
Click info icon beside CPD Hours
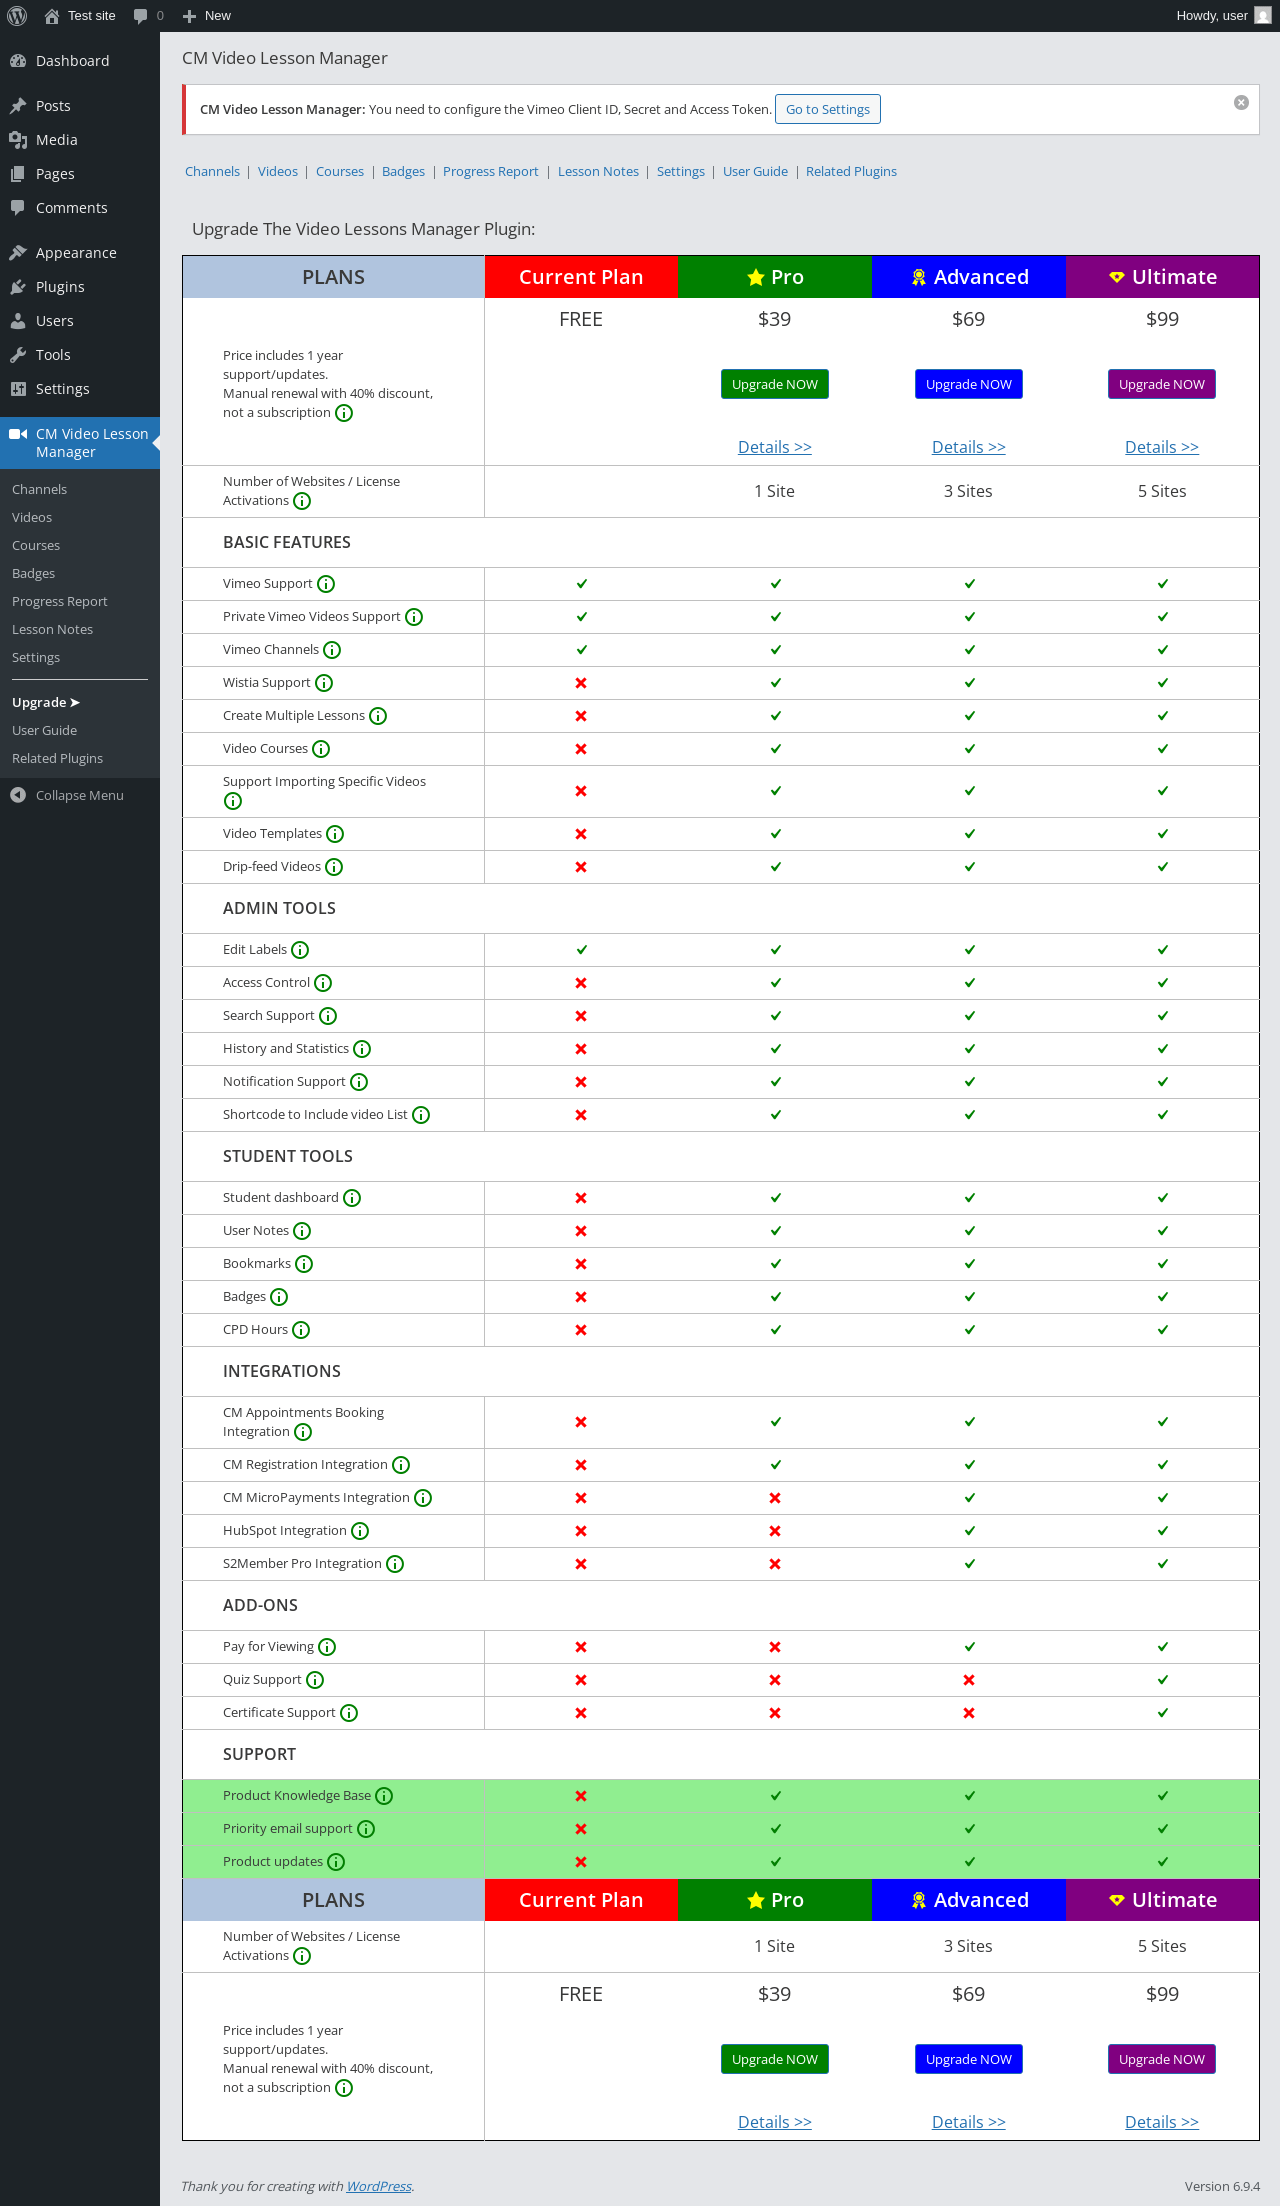[x=301, y=1330]
